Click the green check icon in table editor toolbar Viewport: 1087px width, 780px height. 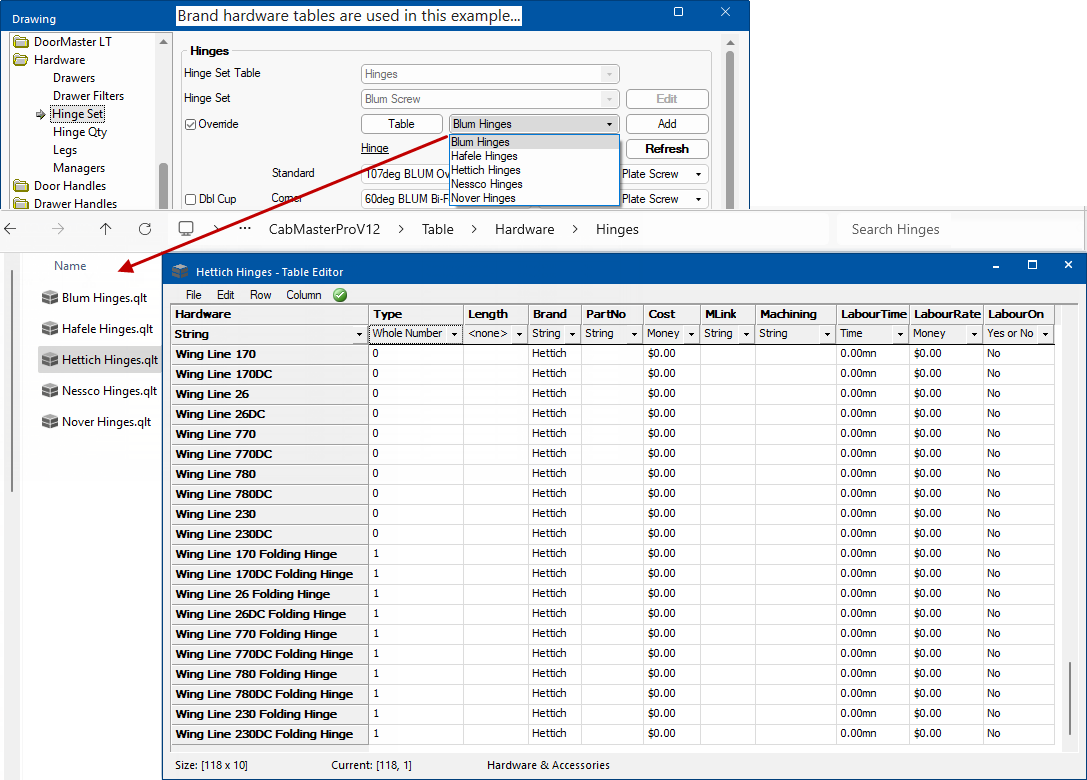[341, 295]
